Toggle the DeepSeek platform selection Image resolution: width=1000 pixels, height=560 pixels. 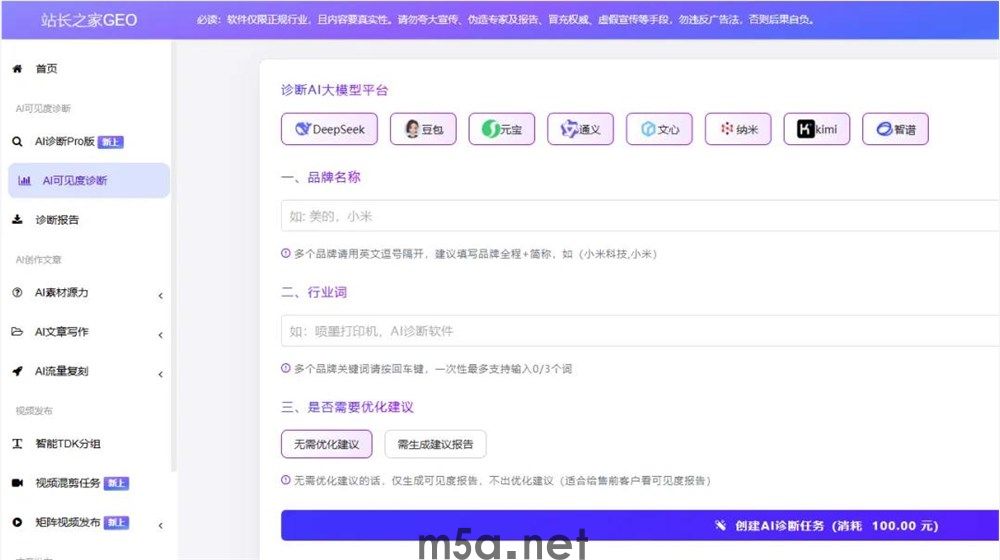329,129
